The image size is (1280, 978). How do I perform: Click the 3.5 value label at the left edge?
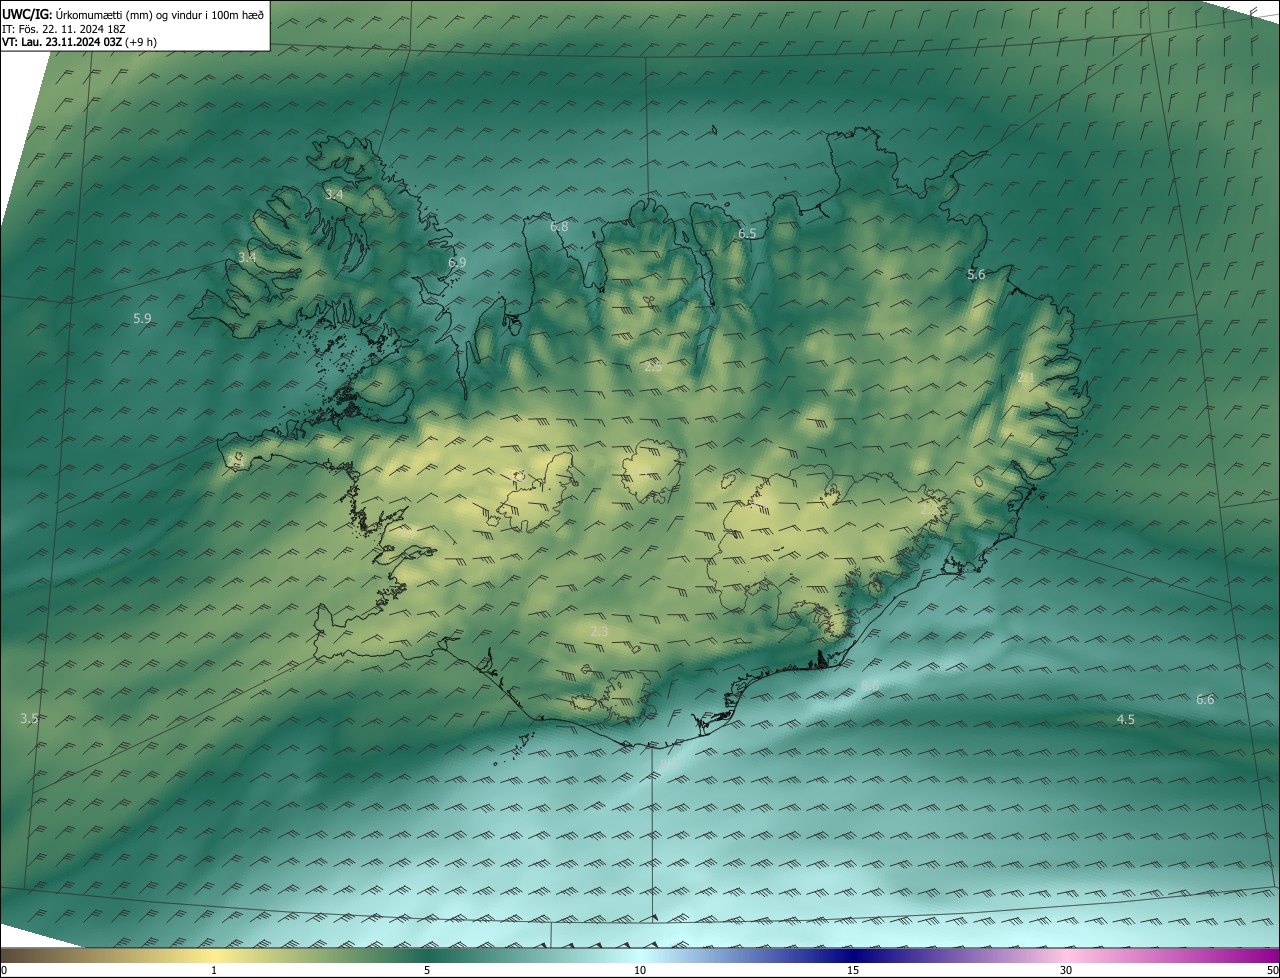coord(29,719)
